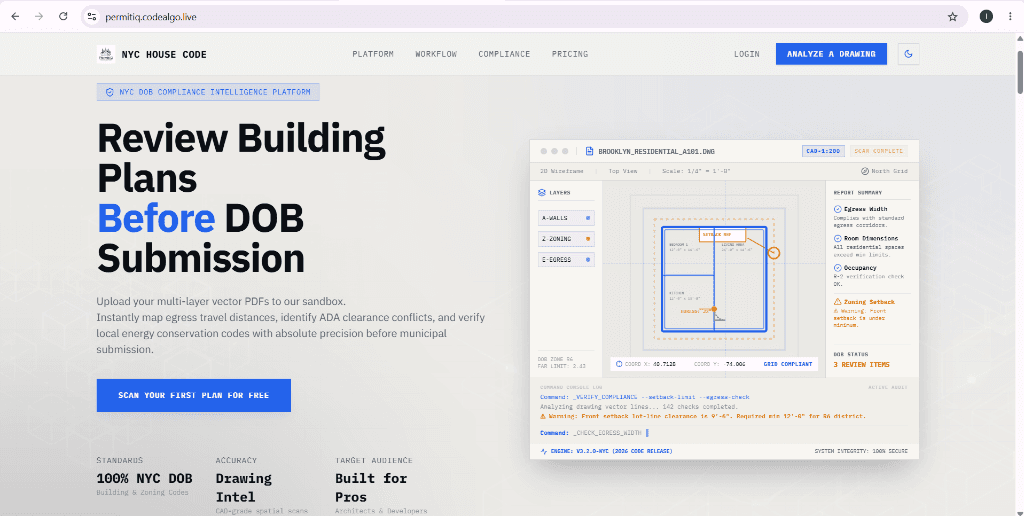Click the shield icon in compliance badge
This screenshot has height=516, width=1024.
pos(110,92)
